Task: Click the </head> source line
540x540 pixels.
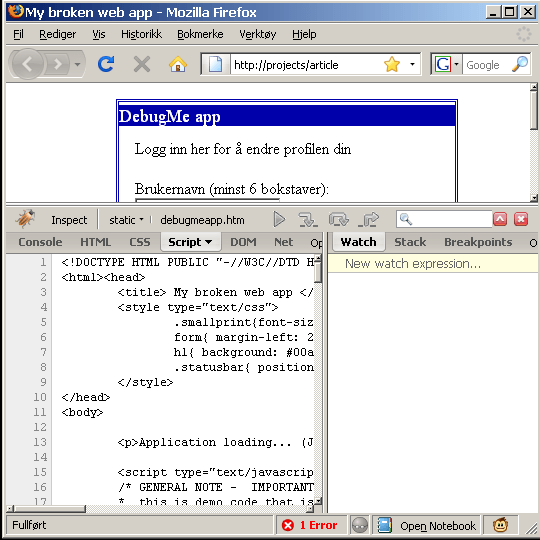Action: 86,397
